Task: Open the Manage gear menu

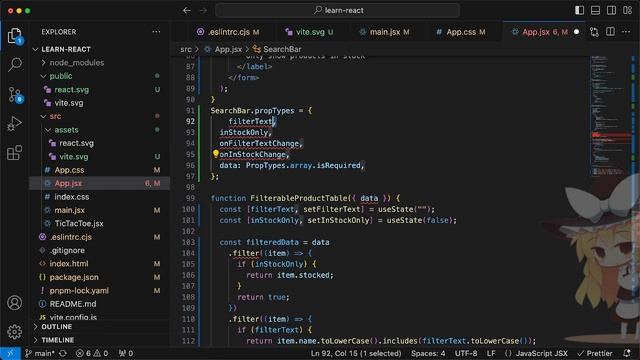Action: coord(15,331)
